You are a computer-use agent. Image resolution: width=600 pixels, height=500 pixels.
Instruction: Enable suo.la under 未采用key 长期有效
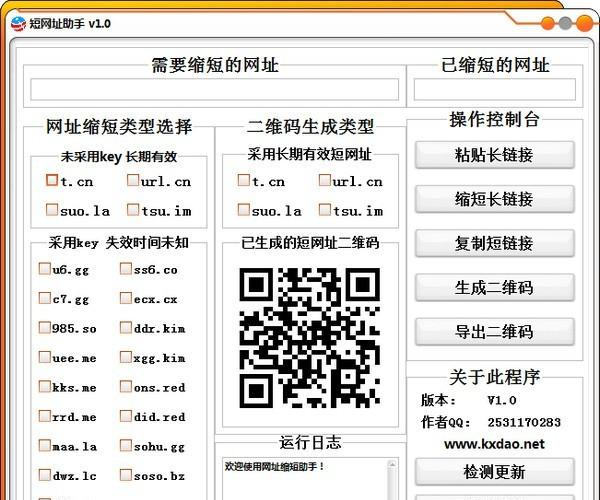click(51, 210)
